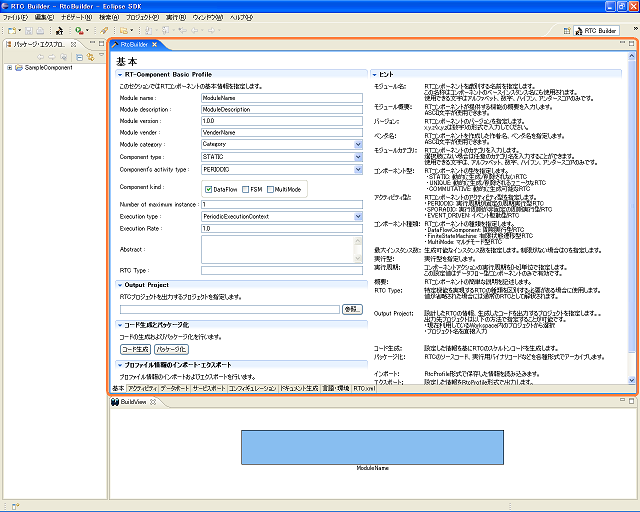Click the Open Type folder toolbar icon
The height and width of the screenshot is (512, 640).
tap(124, 31)
